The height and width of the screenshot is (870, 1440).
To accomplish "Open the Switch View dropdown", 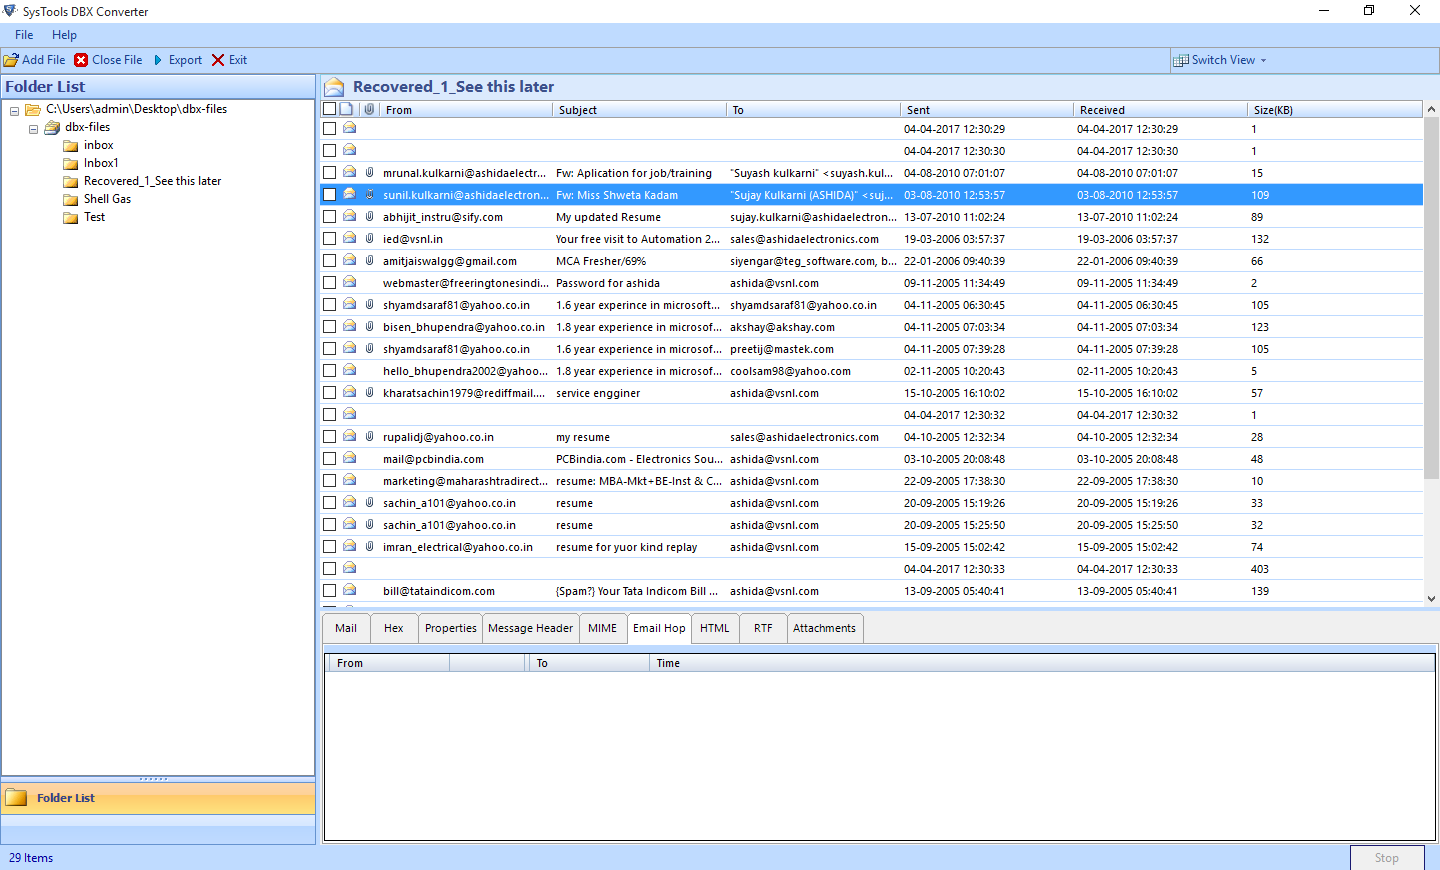I will (1220, 60).
